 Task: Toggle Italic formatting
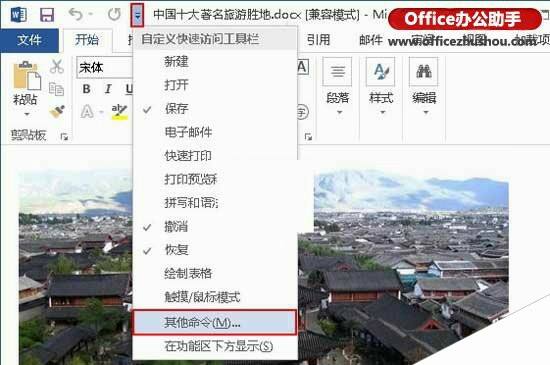[x=108, y=89]
